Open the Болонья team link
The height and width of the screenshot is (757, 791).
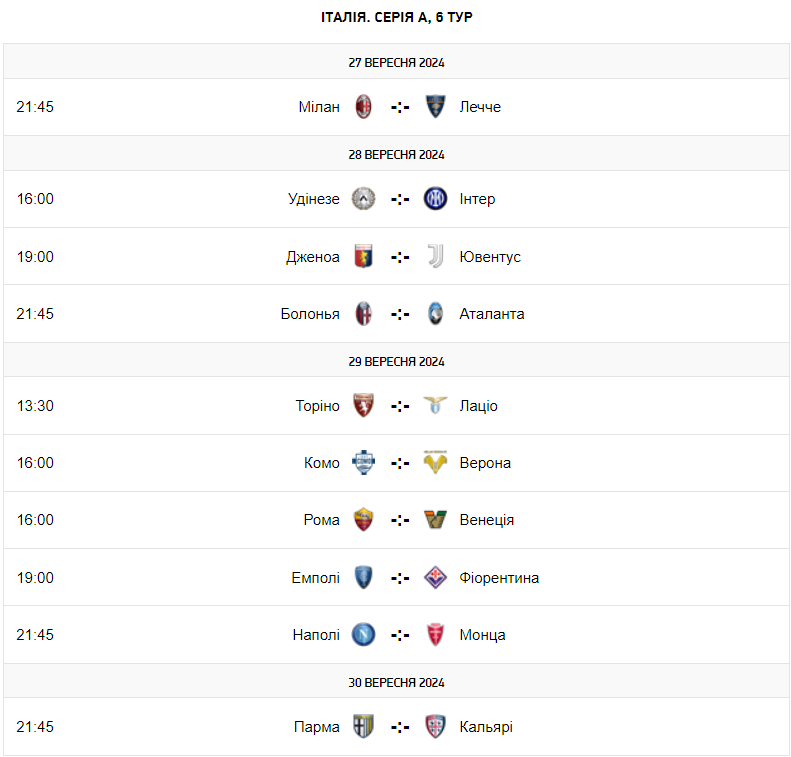point(310,314)
